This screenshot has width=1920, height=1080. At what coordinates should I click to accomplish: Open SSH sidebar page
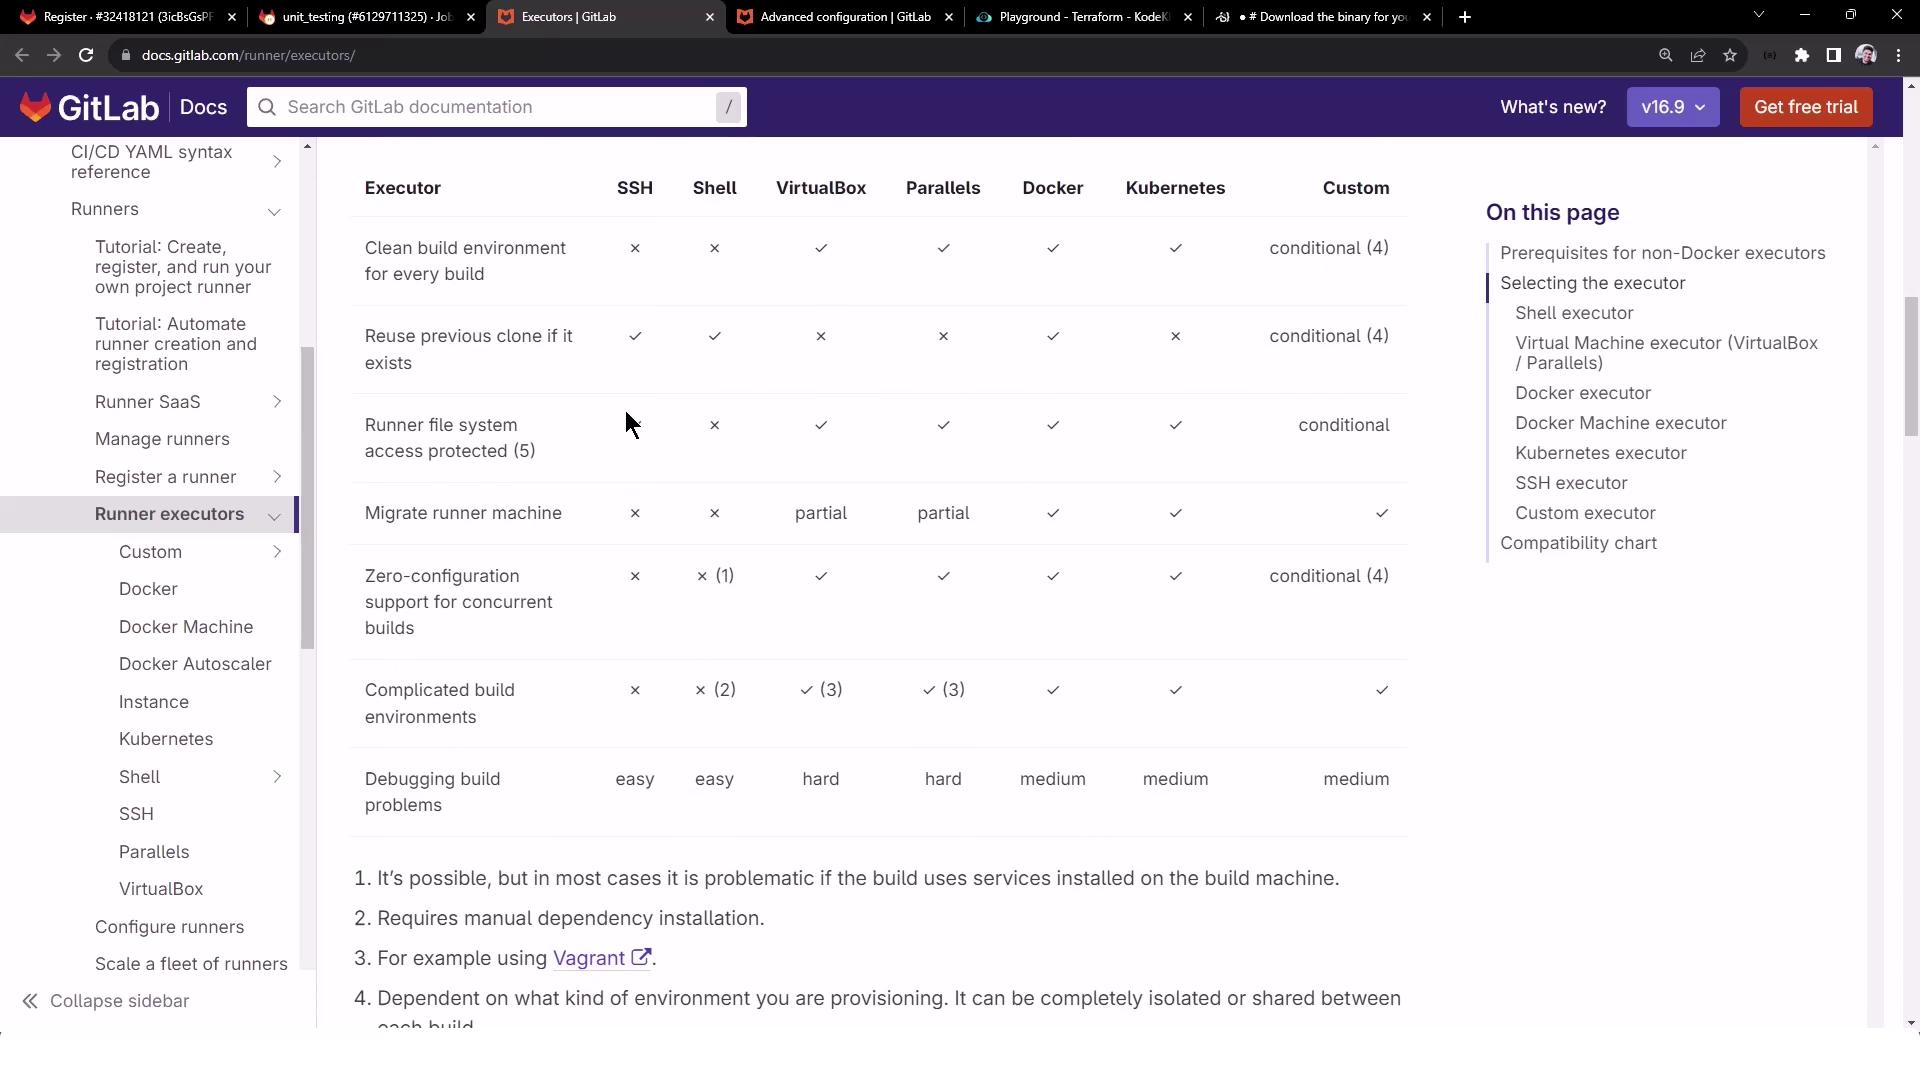[136, 814]
